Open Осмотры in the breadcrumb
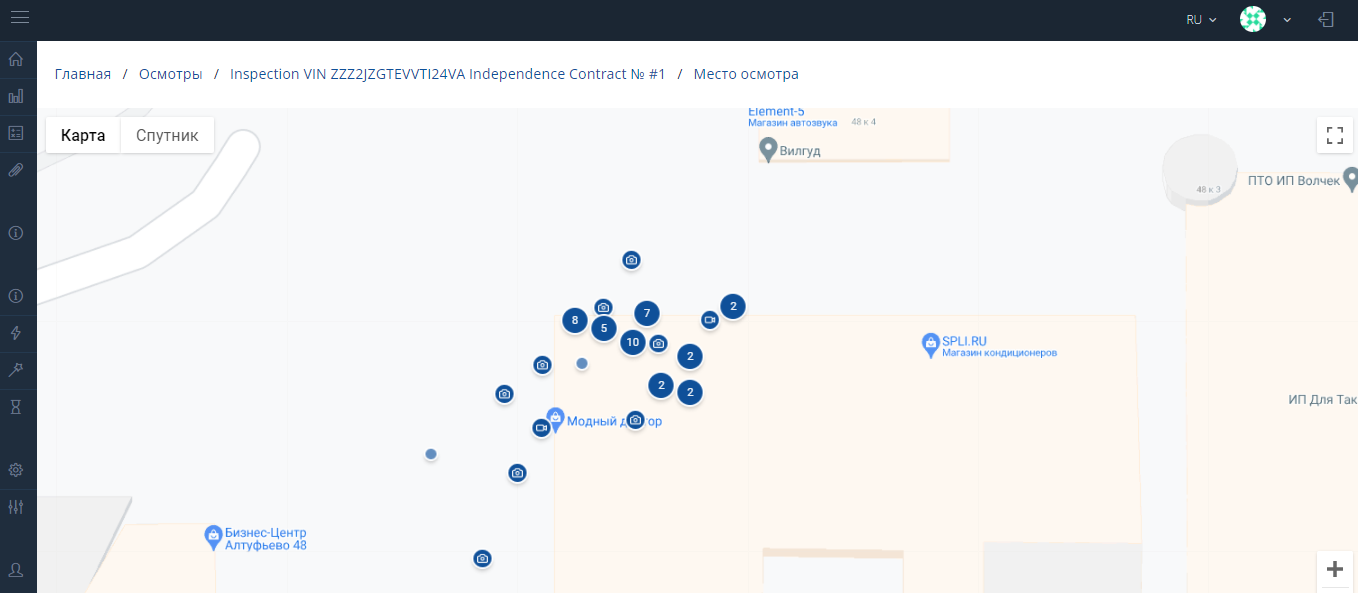This screenshot has height=593, width=1358. 171,74
